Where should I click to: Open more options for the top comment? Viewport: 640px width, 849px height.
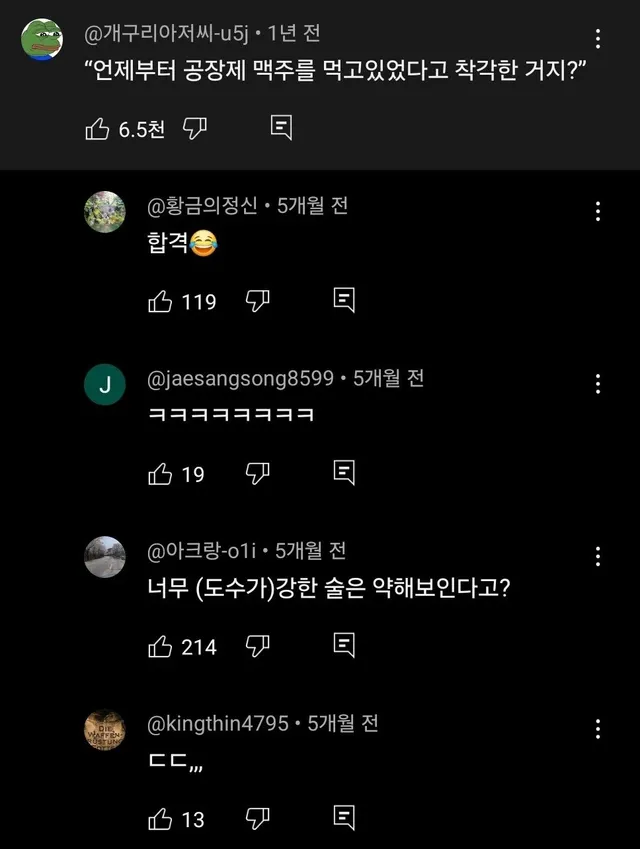tap(598, 40)
